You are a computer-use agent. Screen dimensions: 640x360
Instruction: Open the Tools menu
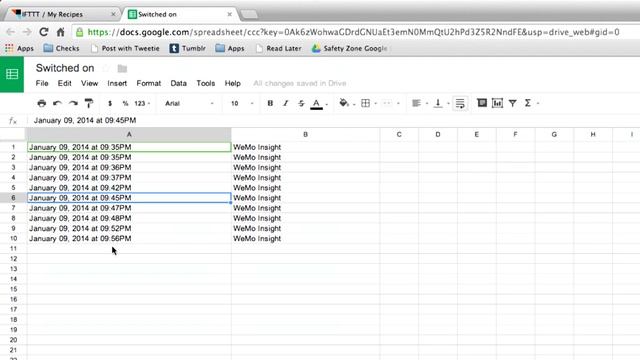(x=206, y=83)
